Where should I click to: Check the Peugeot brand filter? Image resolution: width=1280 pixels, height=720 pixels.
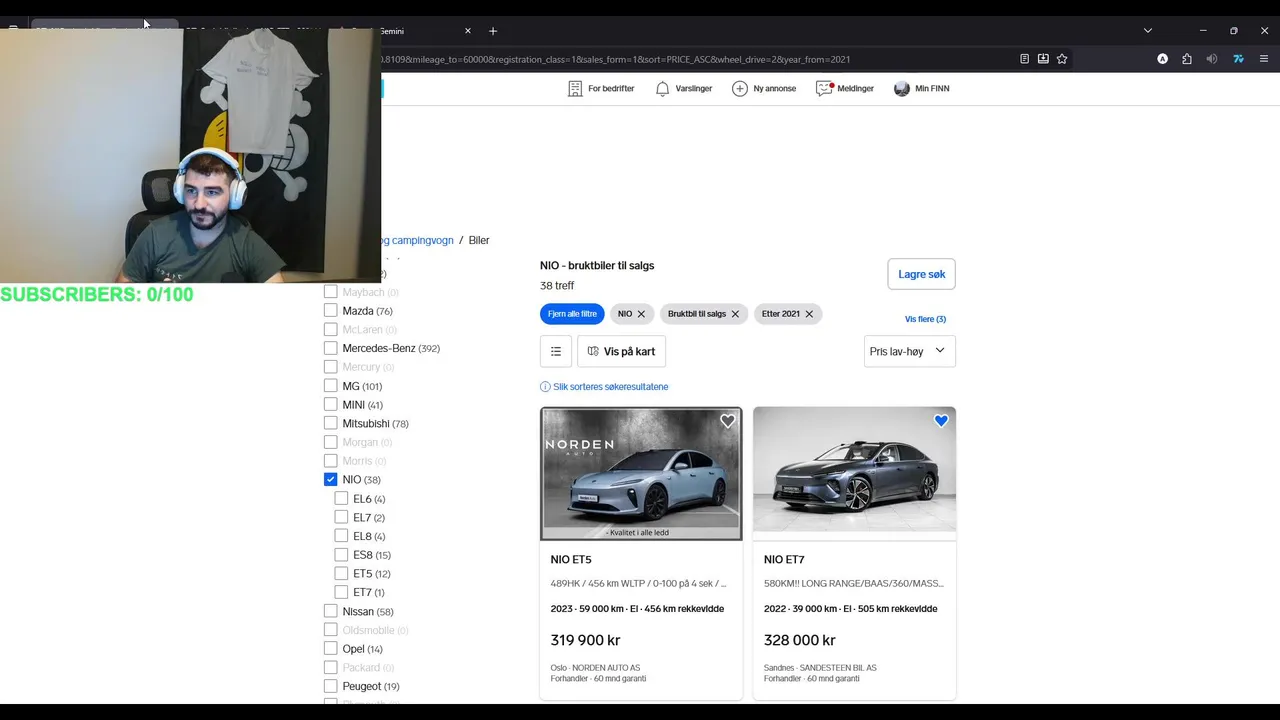[330, 686]
